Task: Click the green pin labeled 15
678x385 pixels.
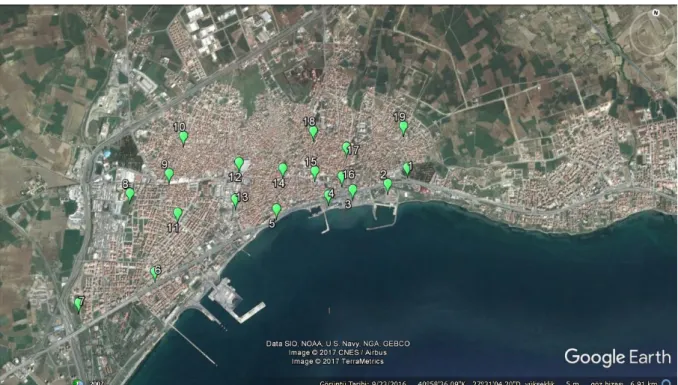Action: click(x=315, y=173)
